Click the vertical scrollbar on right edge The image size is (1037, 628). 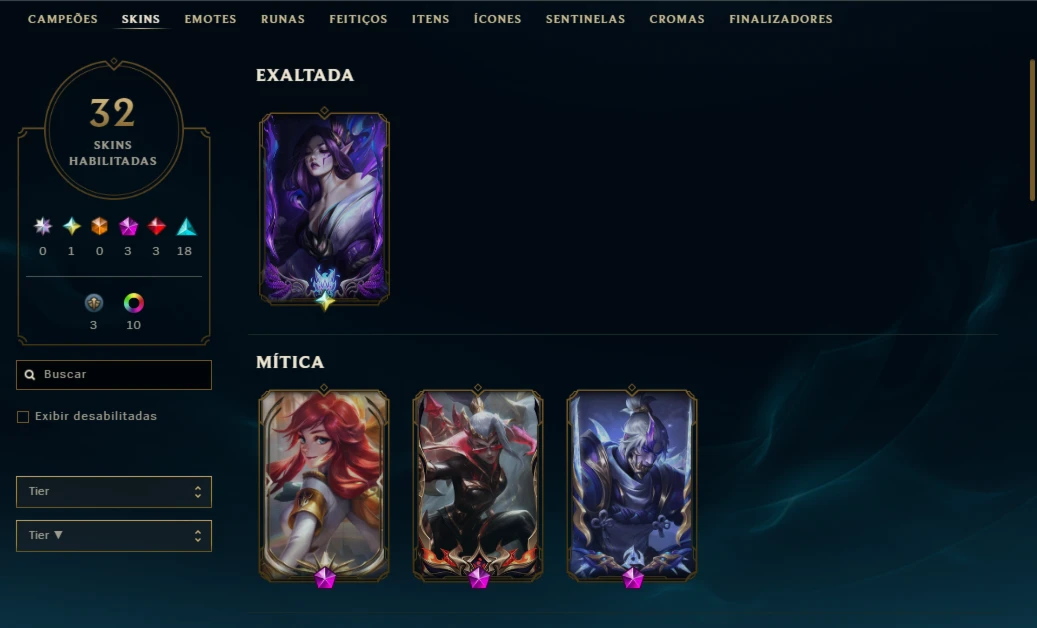click(1032, 130)
